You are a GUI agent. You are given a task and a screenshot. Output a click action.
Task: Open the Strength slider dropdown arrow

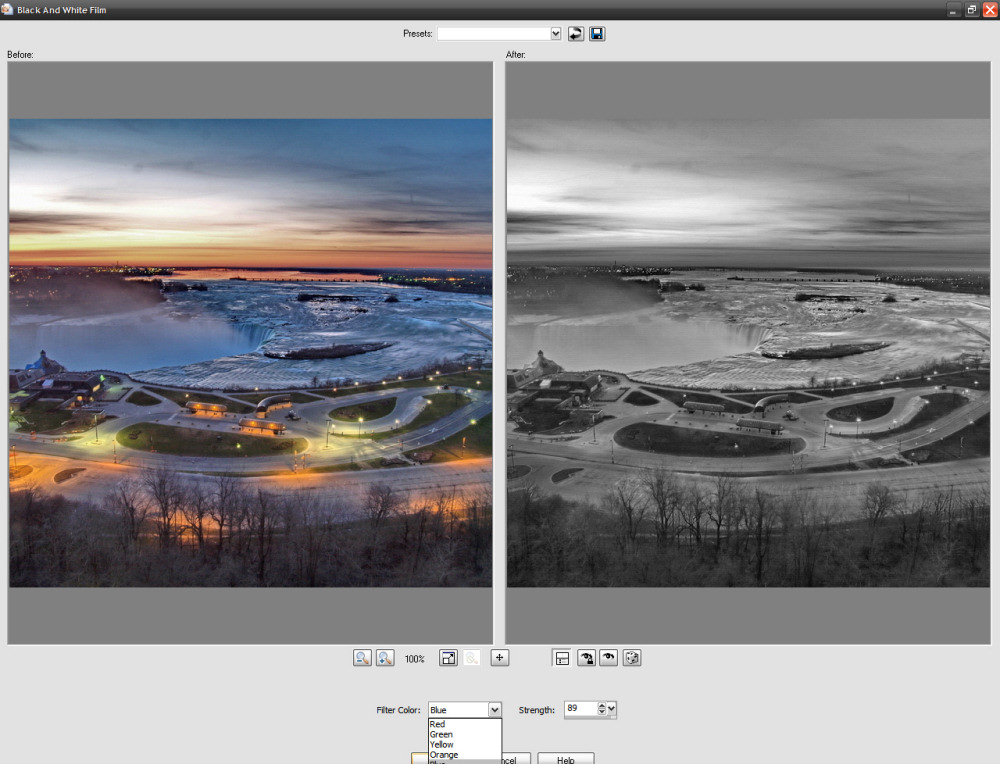(x=612, y=709)
